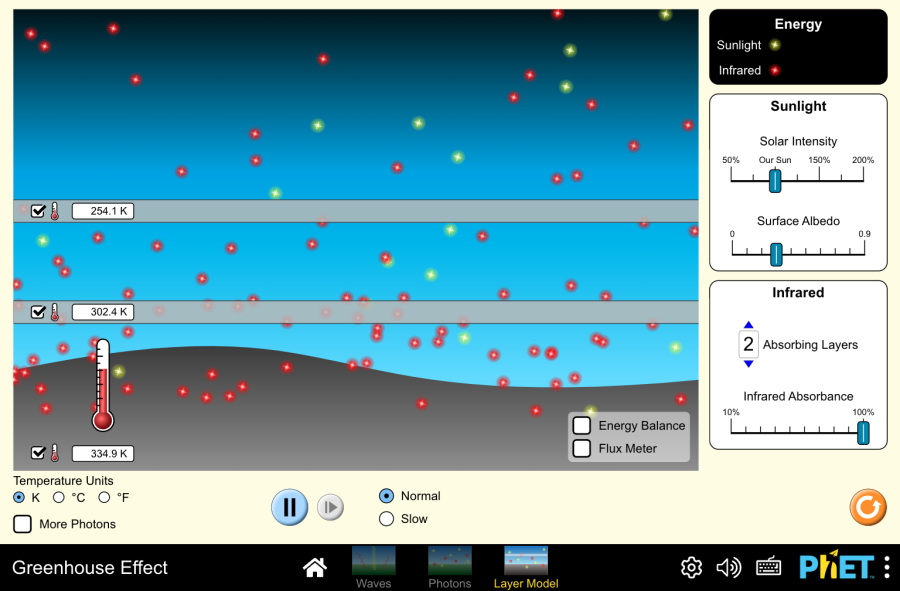900x591 pixels.
Task: Switch to the Photons screen tab
Action: pyautogui.click(x=450, y=566)
